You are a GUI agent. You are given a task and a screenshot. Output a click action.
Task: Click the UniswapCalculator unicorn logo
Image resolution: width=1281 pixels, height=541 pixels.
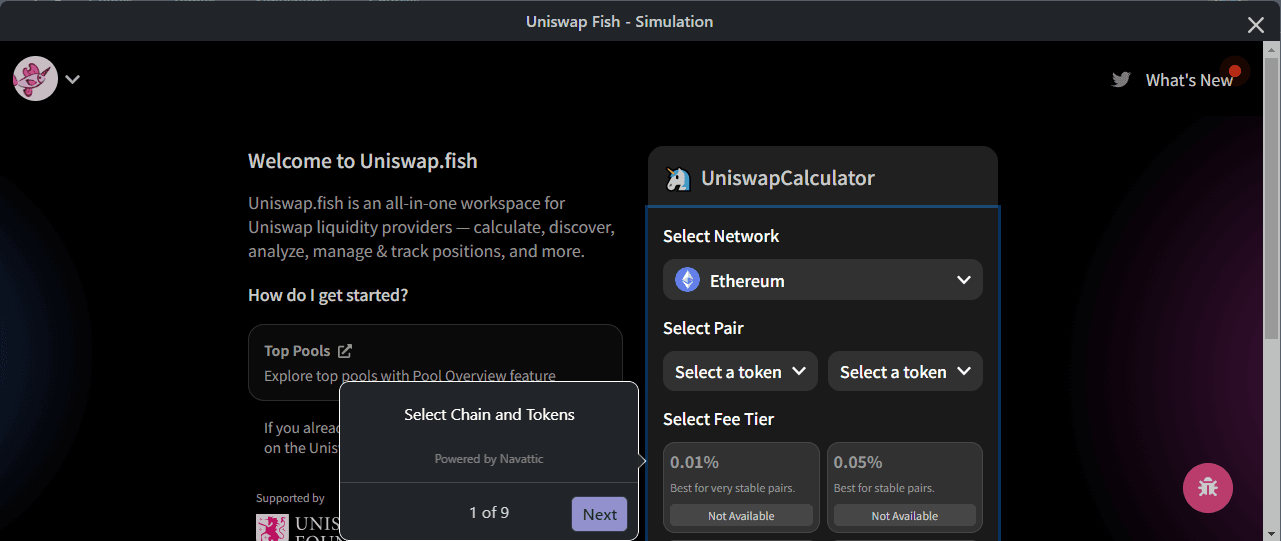(678, 179)
